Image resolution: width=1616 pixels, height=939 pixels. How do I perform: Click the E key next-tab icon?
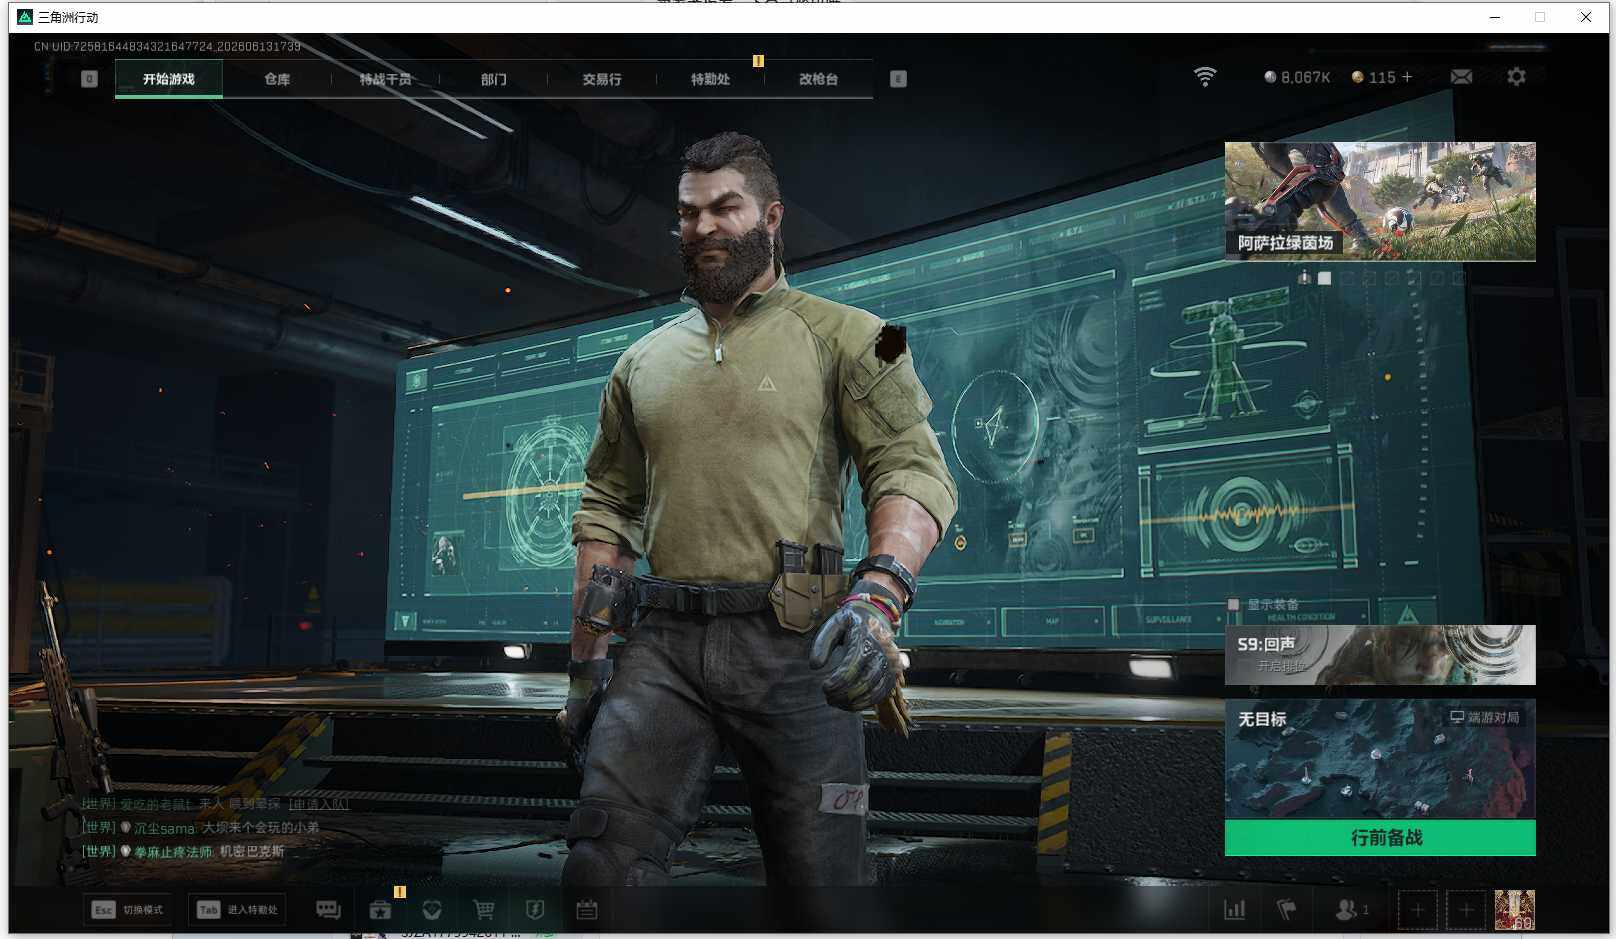(898, 79)
